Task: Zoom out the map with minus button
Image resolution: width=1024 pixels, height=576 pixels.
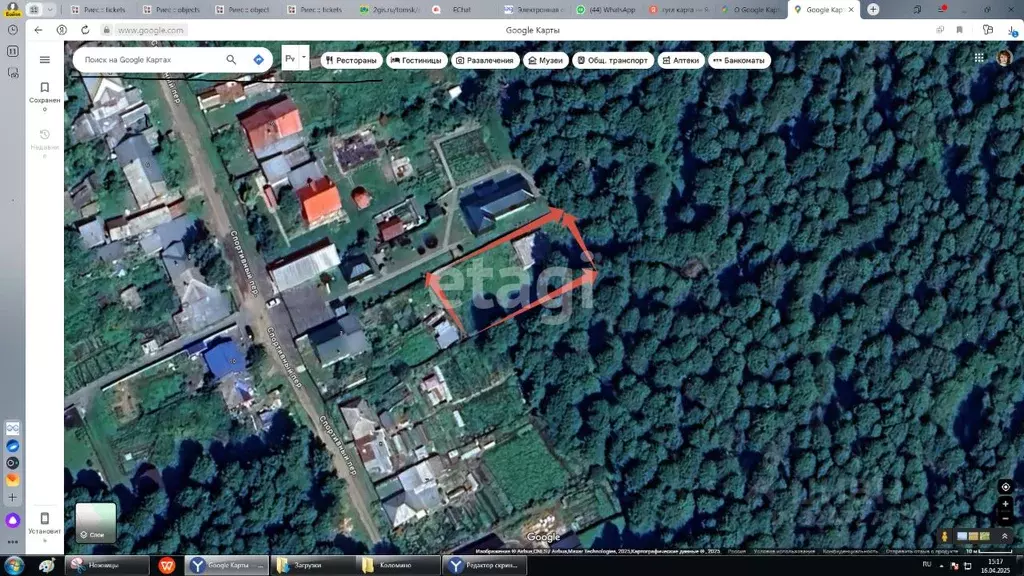Action: pos(1005,518)
